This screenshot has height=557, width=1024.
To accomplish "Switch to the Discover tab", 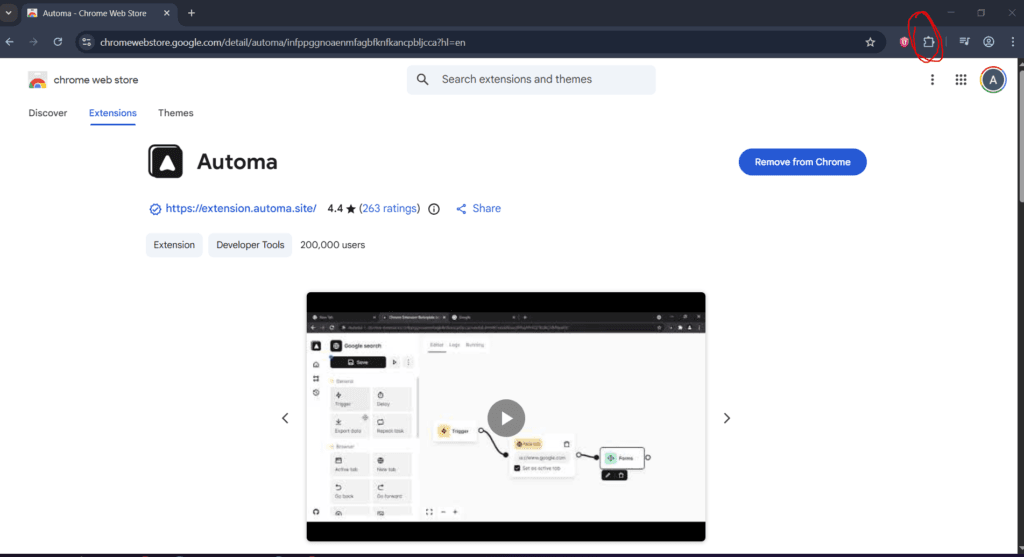I will (48, 113).
